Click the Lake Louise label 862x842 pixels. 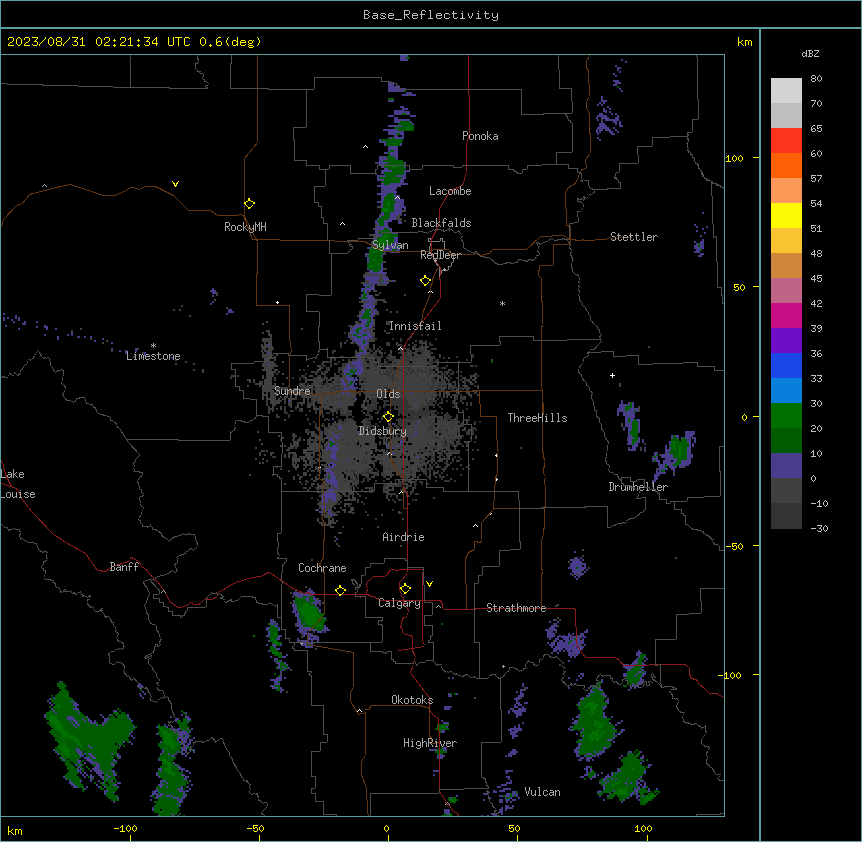[18, 484]
